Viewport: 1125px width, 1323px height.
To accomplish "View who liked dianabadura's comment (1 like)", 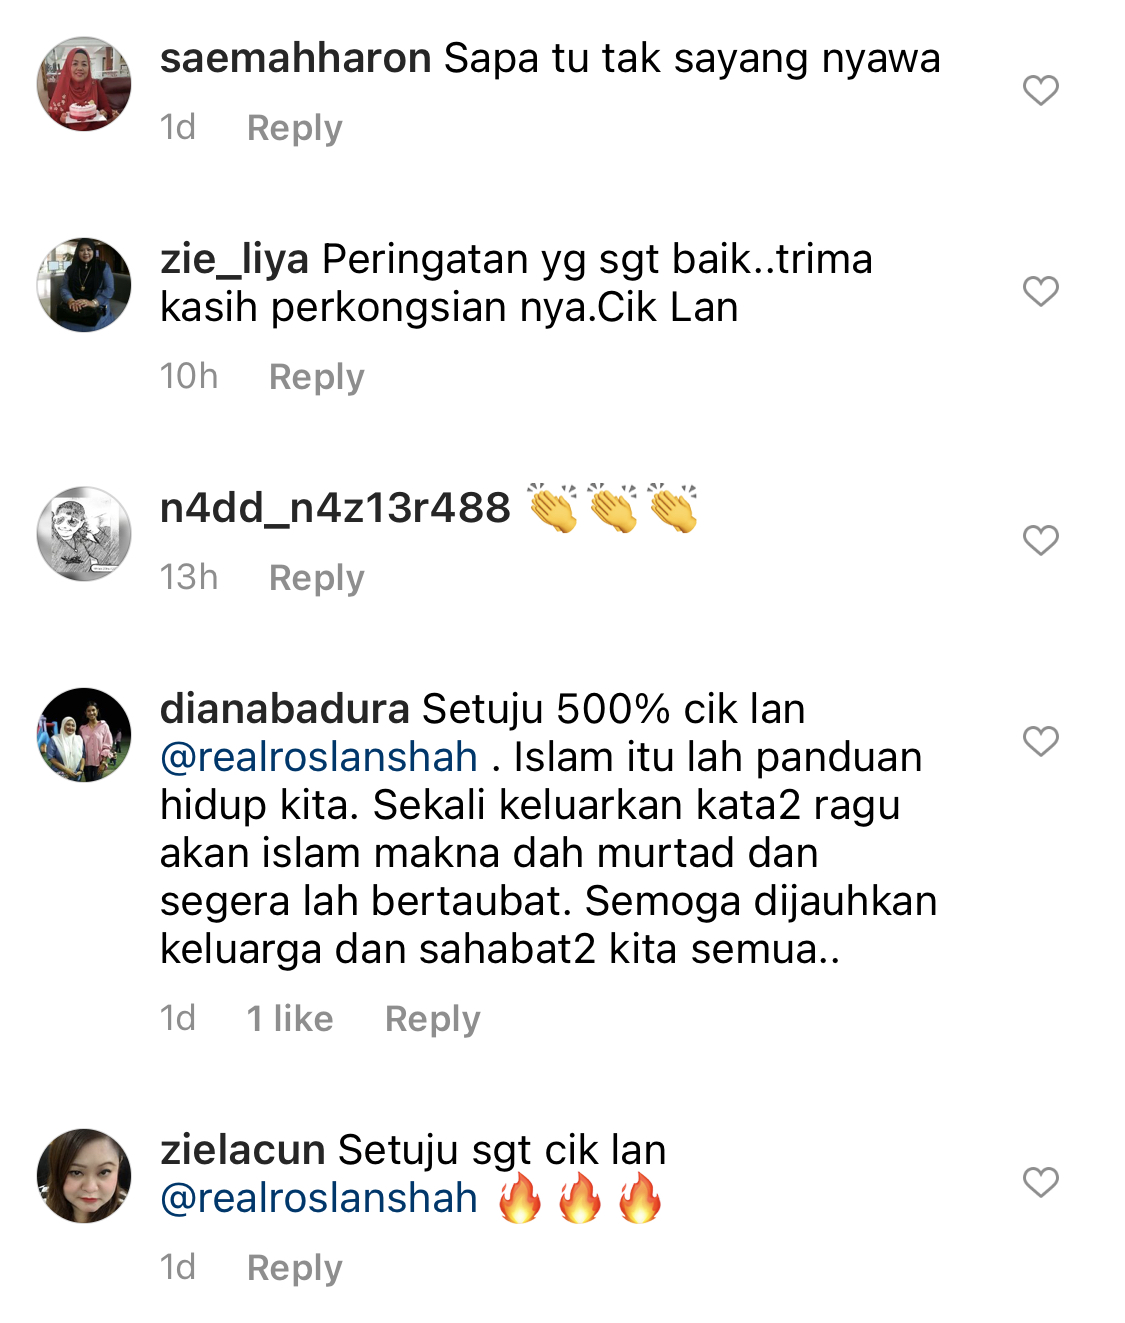I will tap(290, 1018).
